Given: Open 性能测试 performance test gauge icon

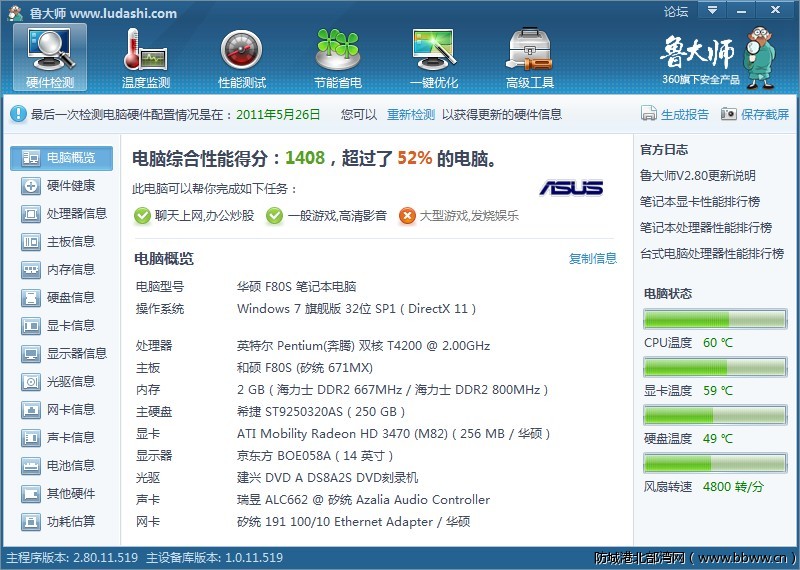Looking at the screenshot, I should (242, 57).
